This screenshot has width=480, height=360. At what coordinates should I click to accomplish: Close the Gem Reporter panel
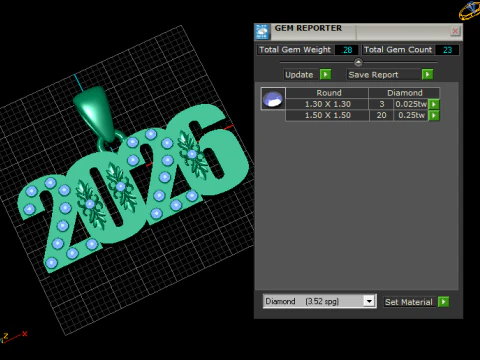click(x=455, y=31)
